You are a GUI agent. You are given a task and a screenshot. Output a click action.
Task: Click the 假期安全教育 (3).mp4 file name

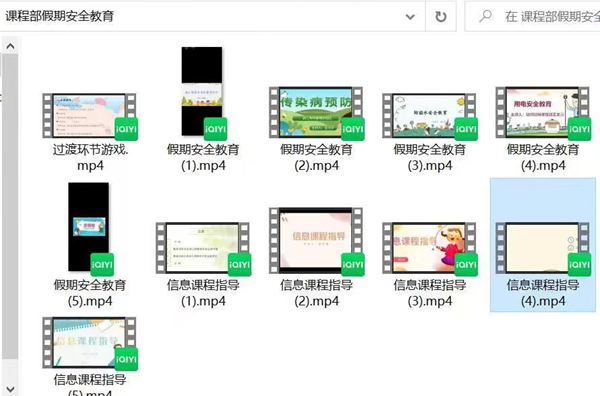point(430,157)
